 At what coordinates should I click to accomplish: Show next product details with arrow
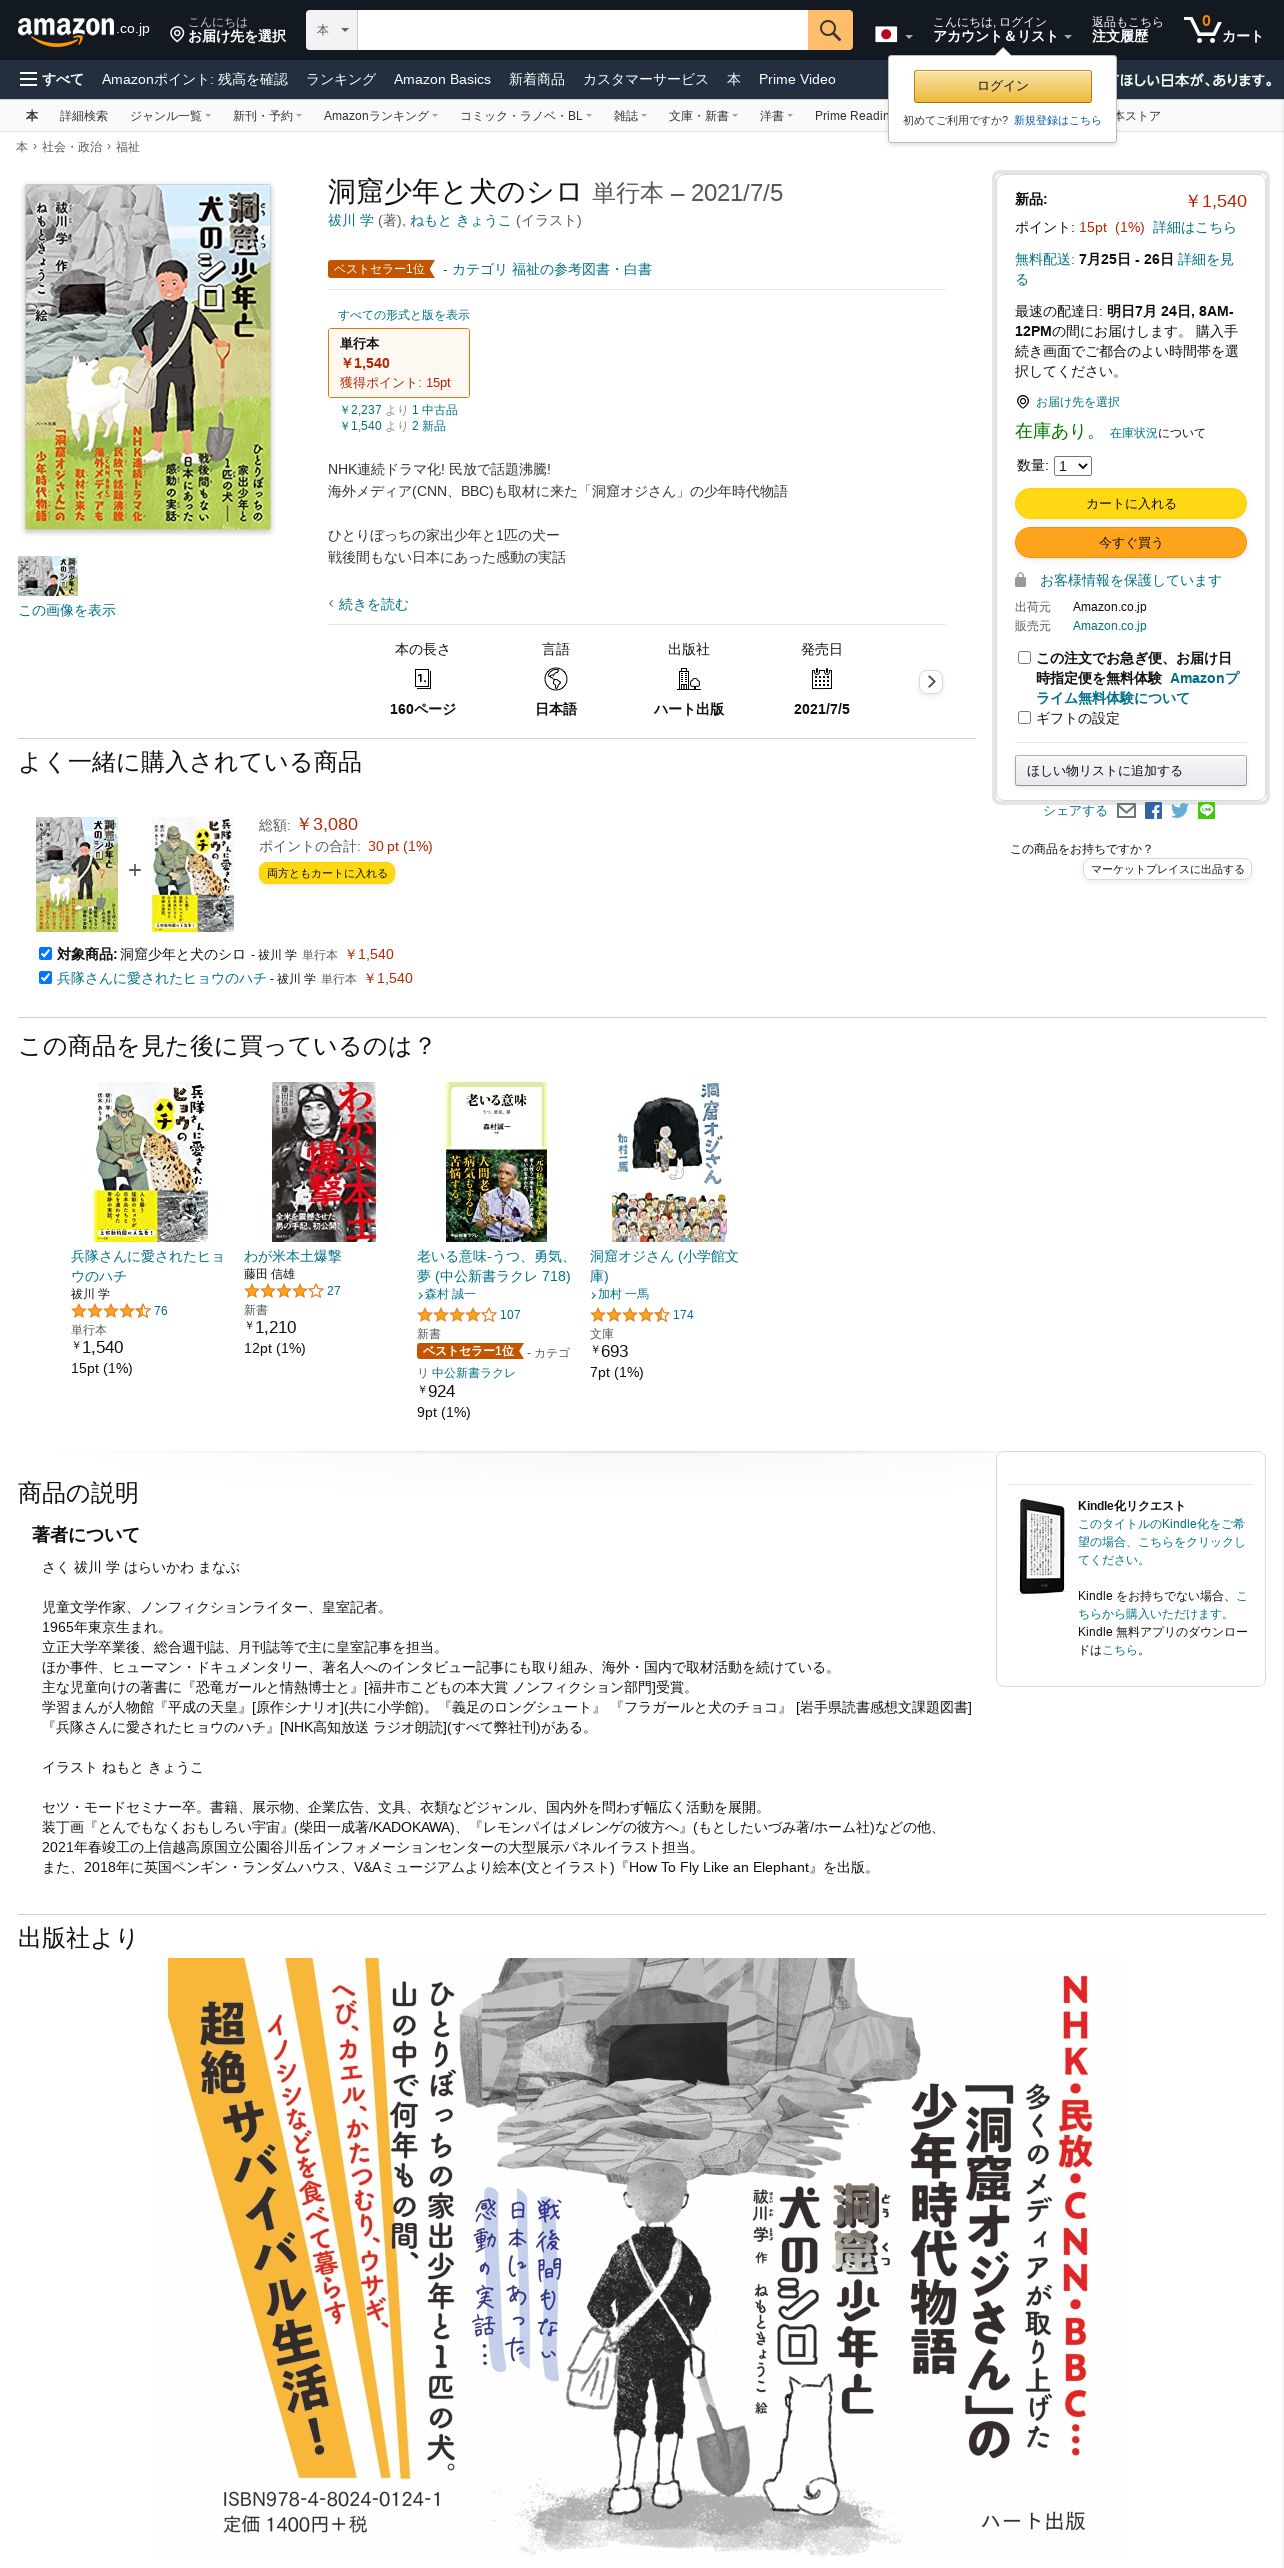931,682
